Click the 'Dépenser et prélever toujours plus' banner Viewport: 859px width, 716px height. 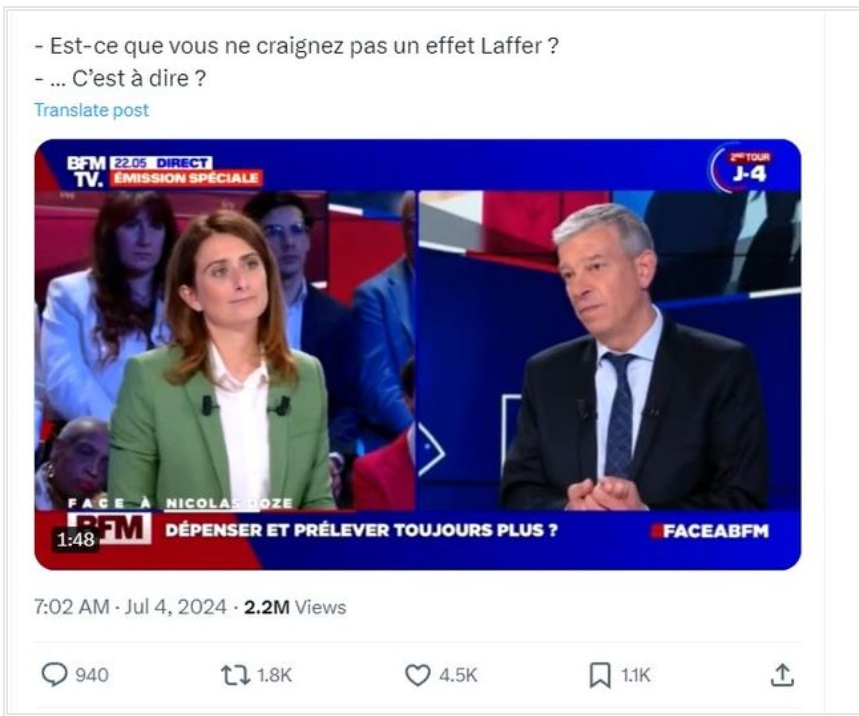362,530
